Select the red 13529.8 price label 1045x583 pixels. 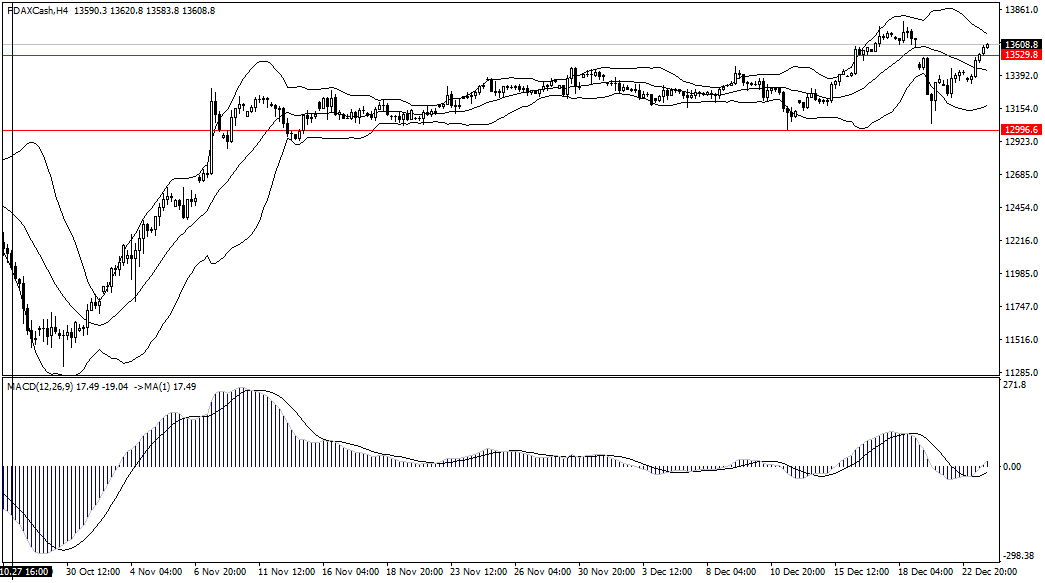click(1020, 56)
